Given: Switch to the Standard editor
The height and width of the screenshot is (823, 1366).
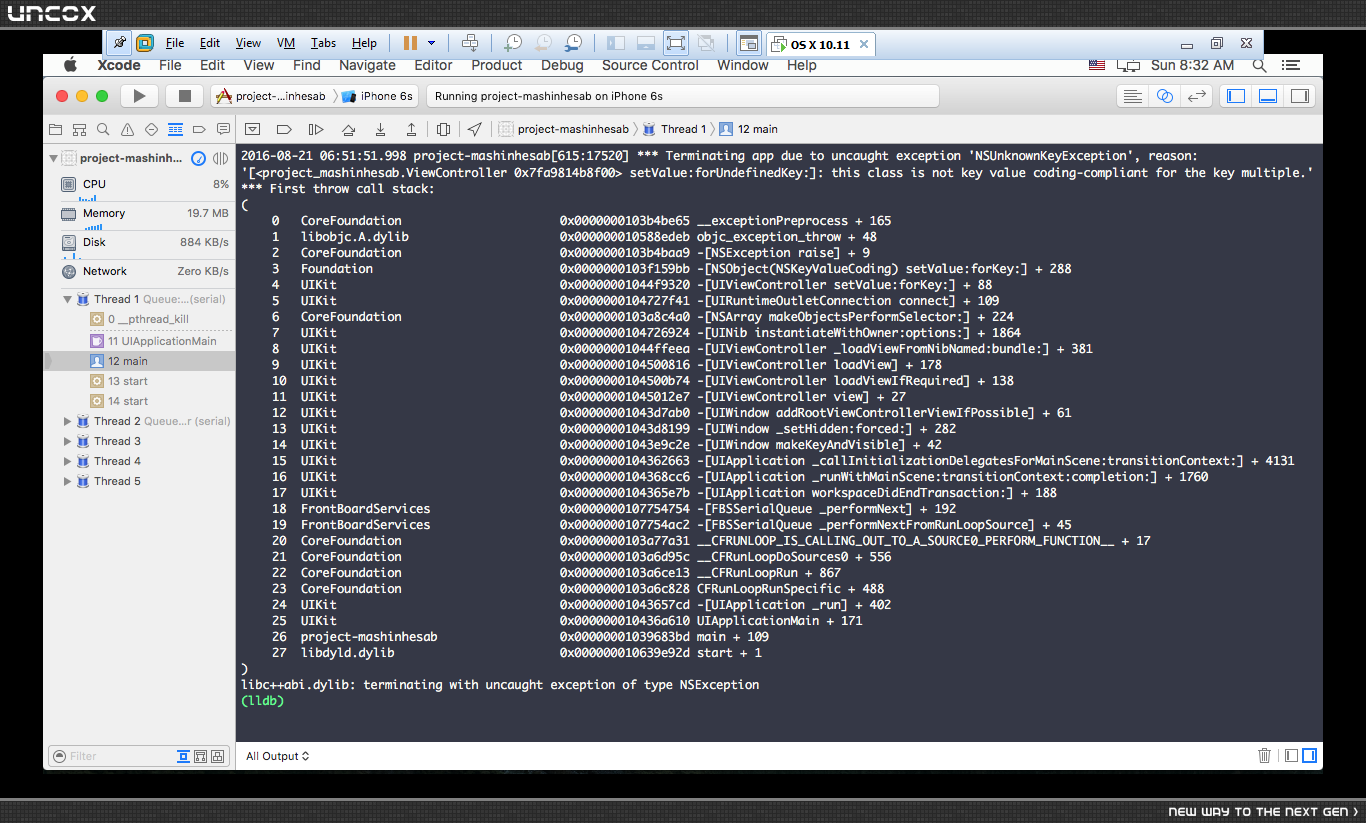Looking at the screenshot, I should click(x=1132, y=96).
